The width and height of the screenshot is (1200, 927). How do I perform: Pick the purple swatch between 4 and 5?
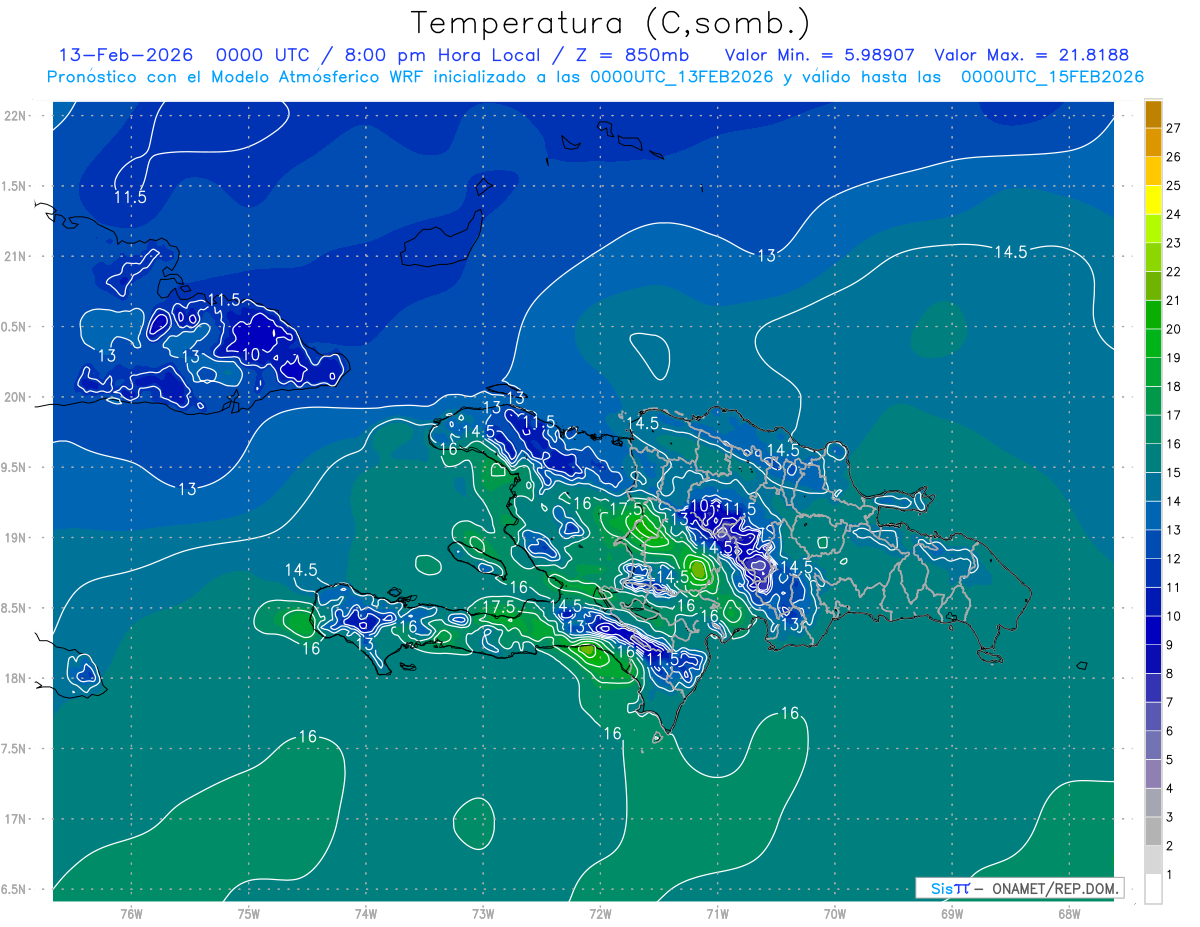(x=1153, y=774)
